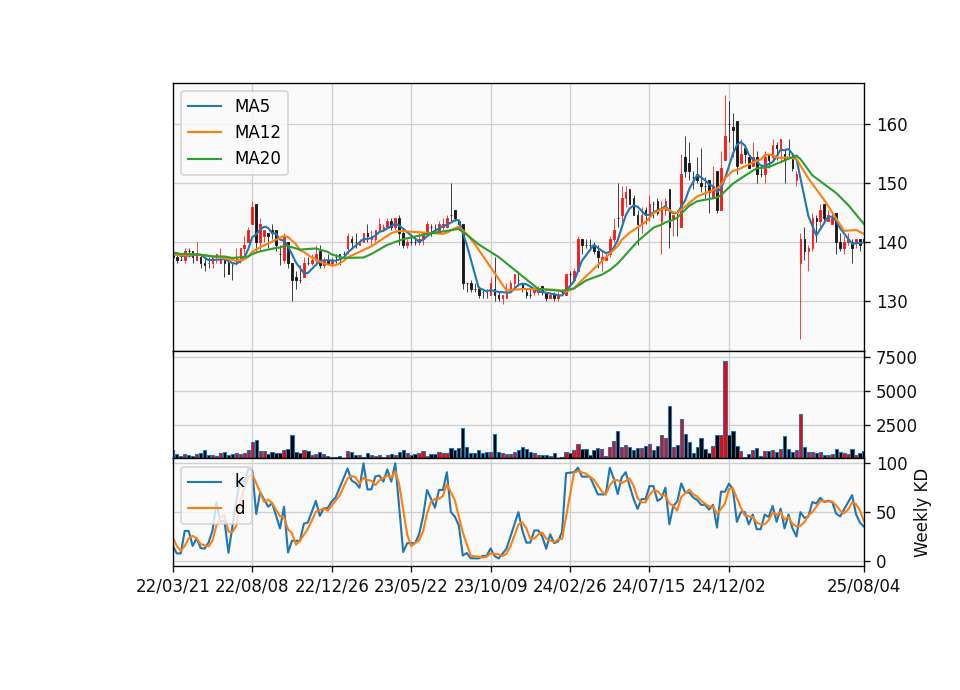Screen dimensions: 960x690
Task: Click the 150 price axis tick label
Action: (x=893, y=184)
